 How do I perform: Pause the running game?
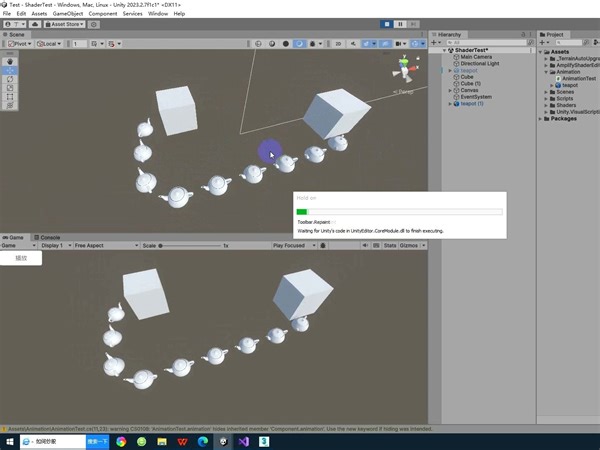[400, 24]
